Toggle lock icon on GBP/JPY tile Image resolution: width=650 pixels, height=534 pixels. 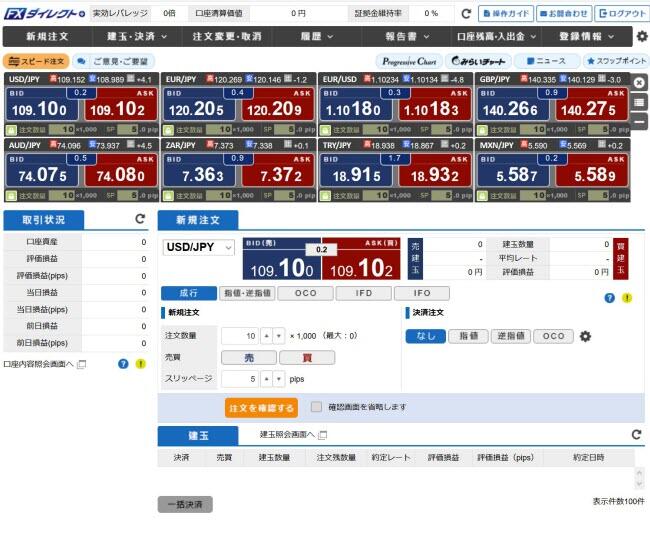[482, 130]
